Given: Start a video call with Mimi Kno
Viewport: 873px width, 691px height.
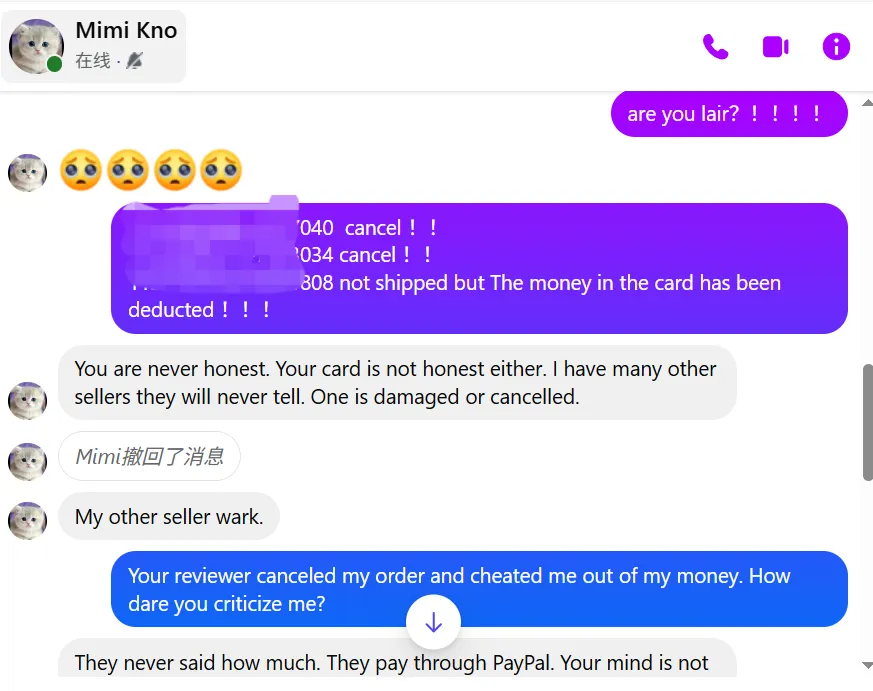Looking at the screenshot, I should click(776, 46).
